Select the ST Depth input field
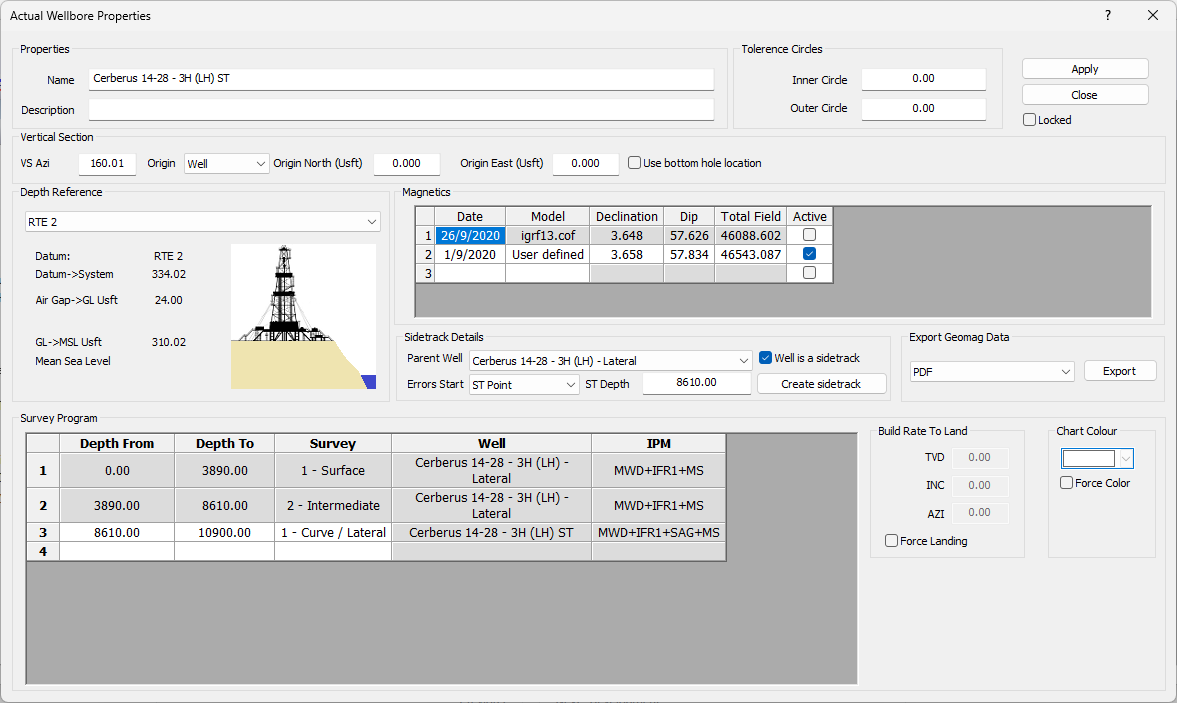The image size is (1177, 703). point(696,384)
